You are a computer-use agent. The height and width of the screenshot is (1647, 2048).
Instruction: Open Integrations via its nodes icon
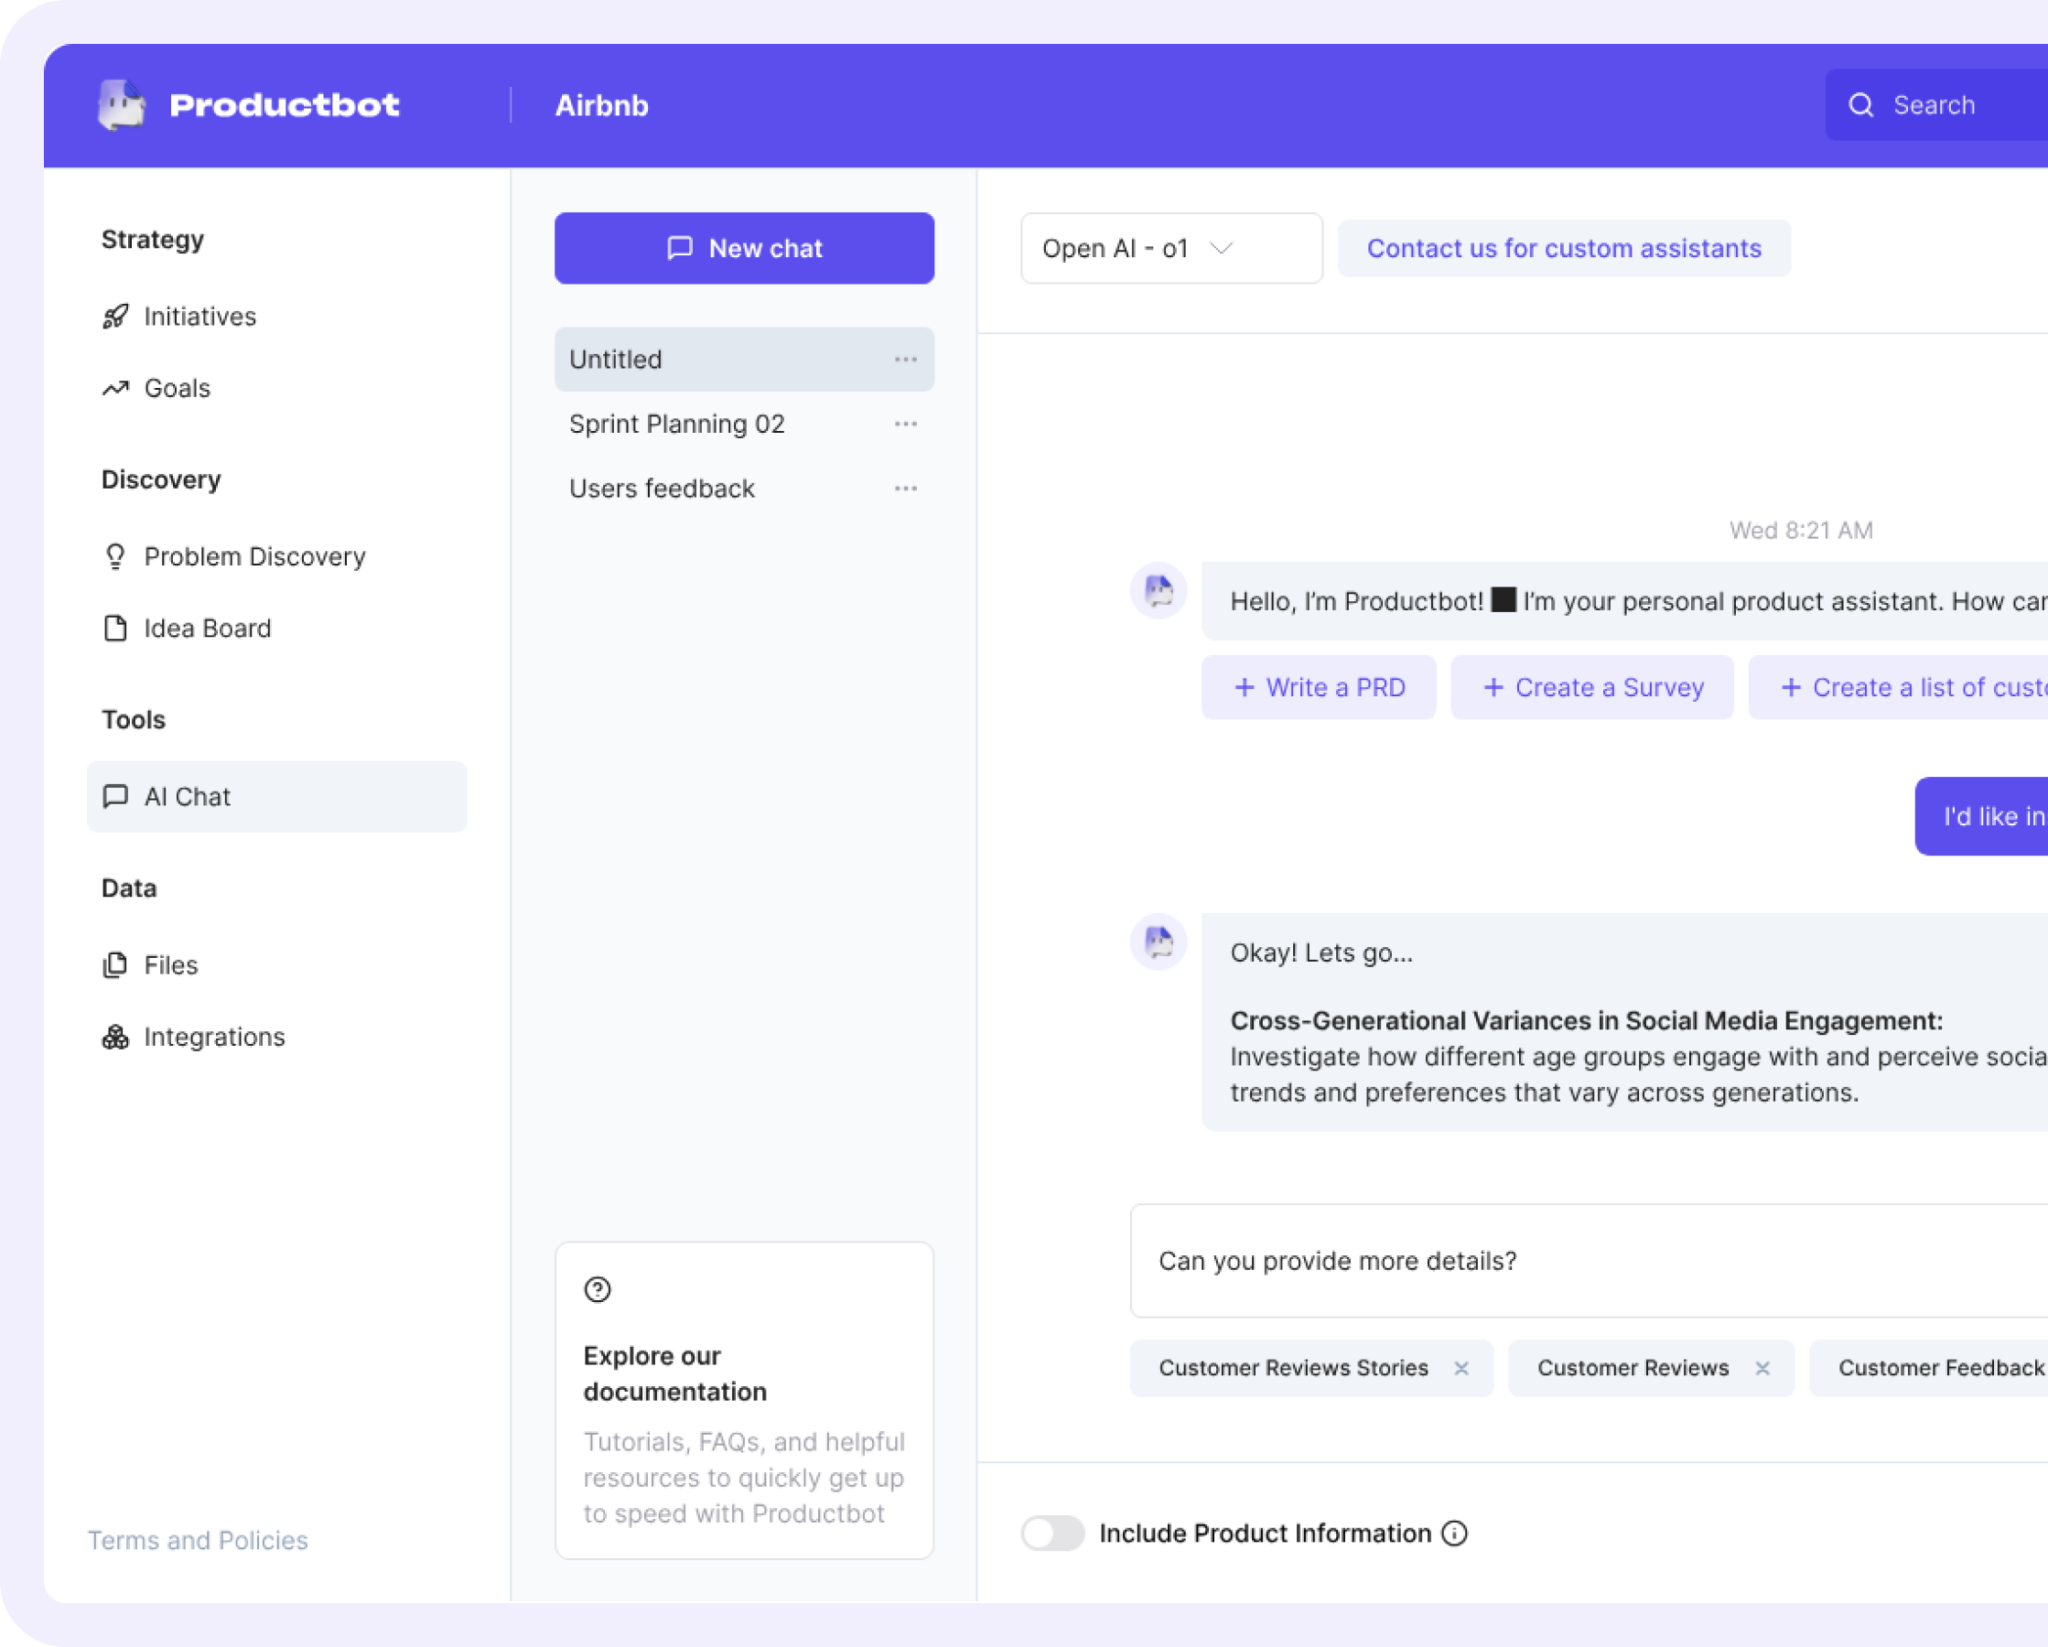115,1036
